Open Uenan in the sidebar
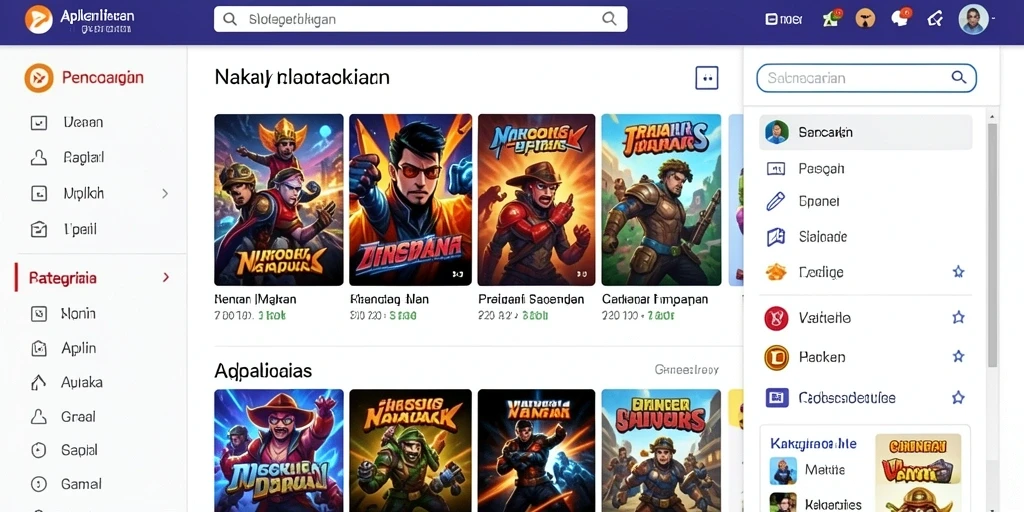Viewport: 1024px width, 512px height. coord(83,122)
